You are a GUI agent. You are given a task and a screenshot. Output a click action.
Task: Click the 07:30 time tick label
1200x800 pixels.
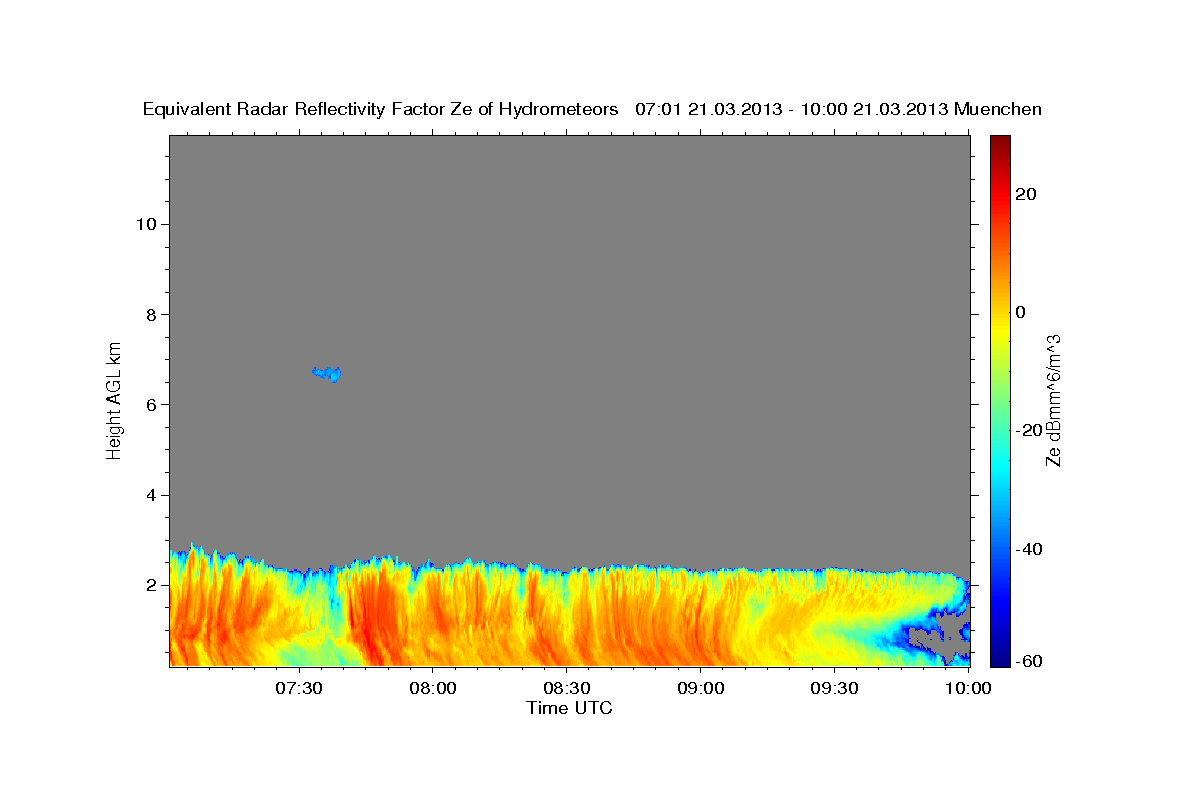point(299,688)
